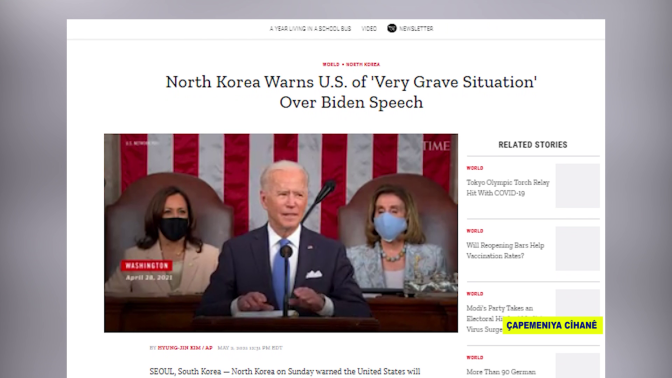
Task: Open author Hyung-Jin Kim / AP link
Action: (185, 348)
